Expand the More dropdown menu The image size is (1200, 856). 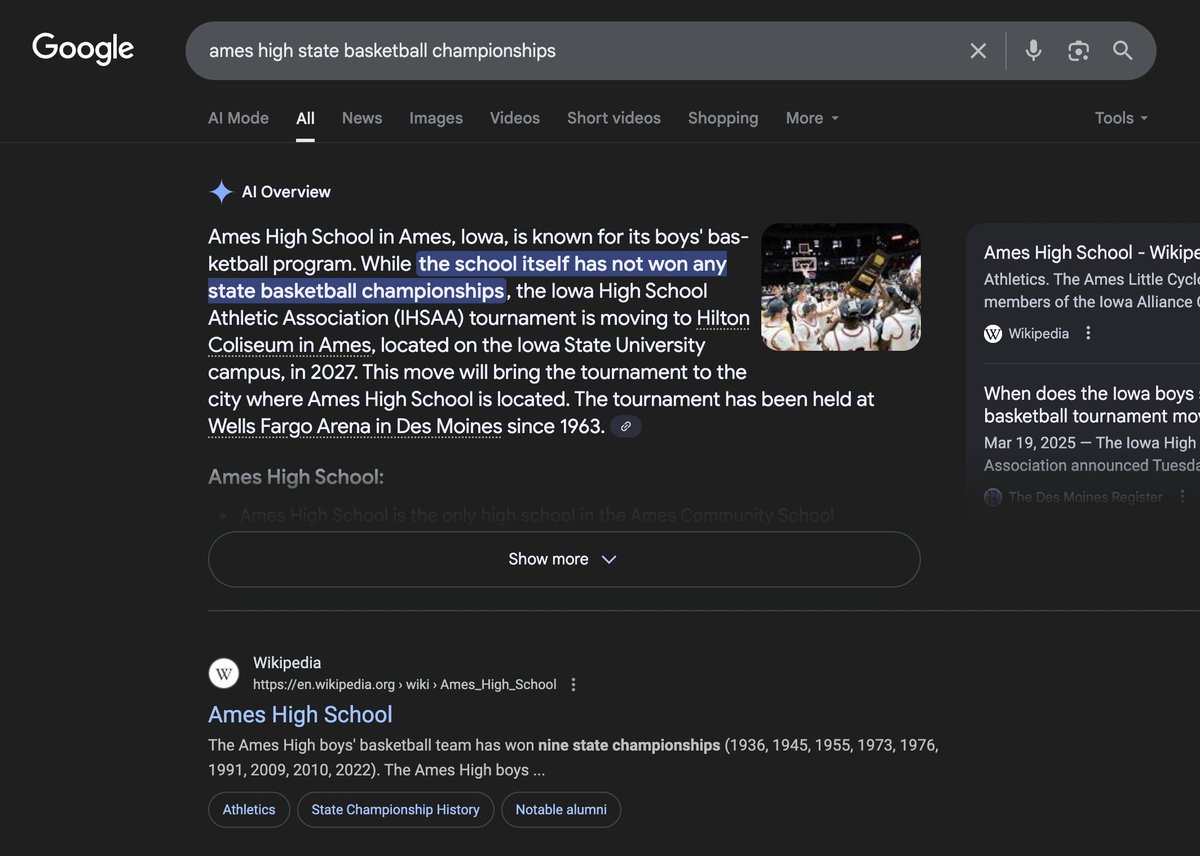click(x=812, y=118)
